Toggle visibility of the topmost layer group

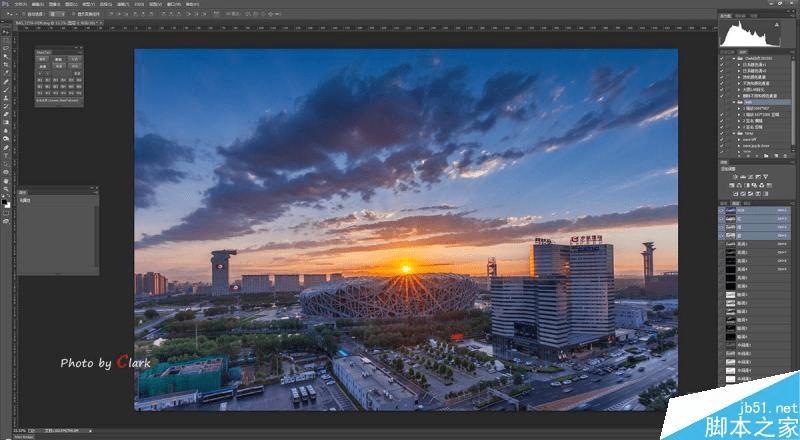tap(721, 58)
